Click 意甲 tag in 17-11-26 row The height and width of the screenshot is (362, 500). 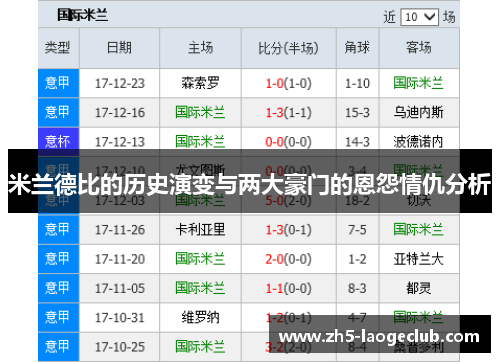coord(58,230)
